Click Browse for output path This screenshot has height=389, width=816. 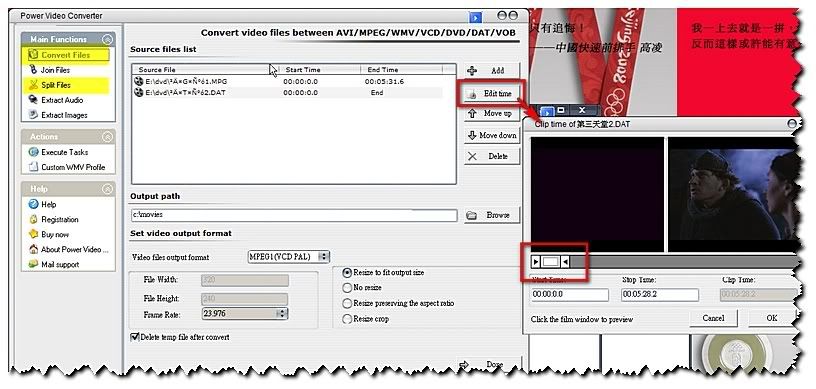[492, 215]
